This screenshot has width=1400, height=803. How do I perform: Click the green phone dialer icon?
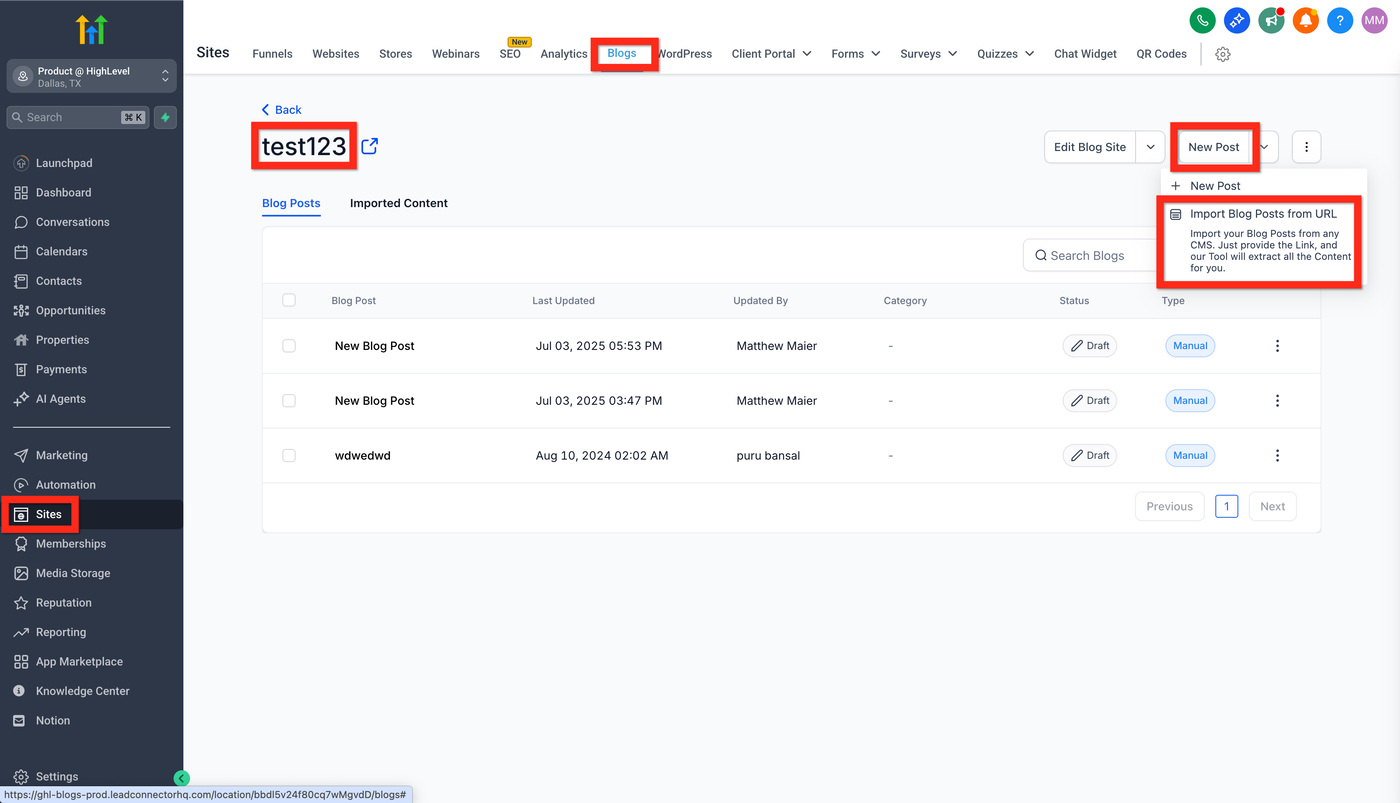point(1202,20)
